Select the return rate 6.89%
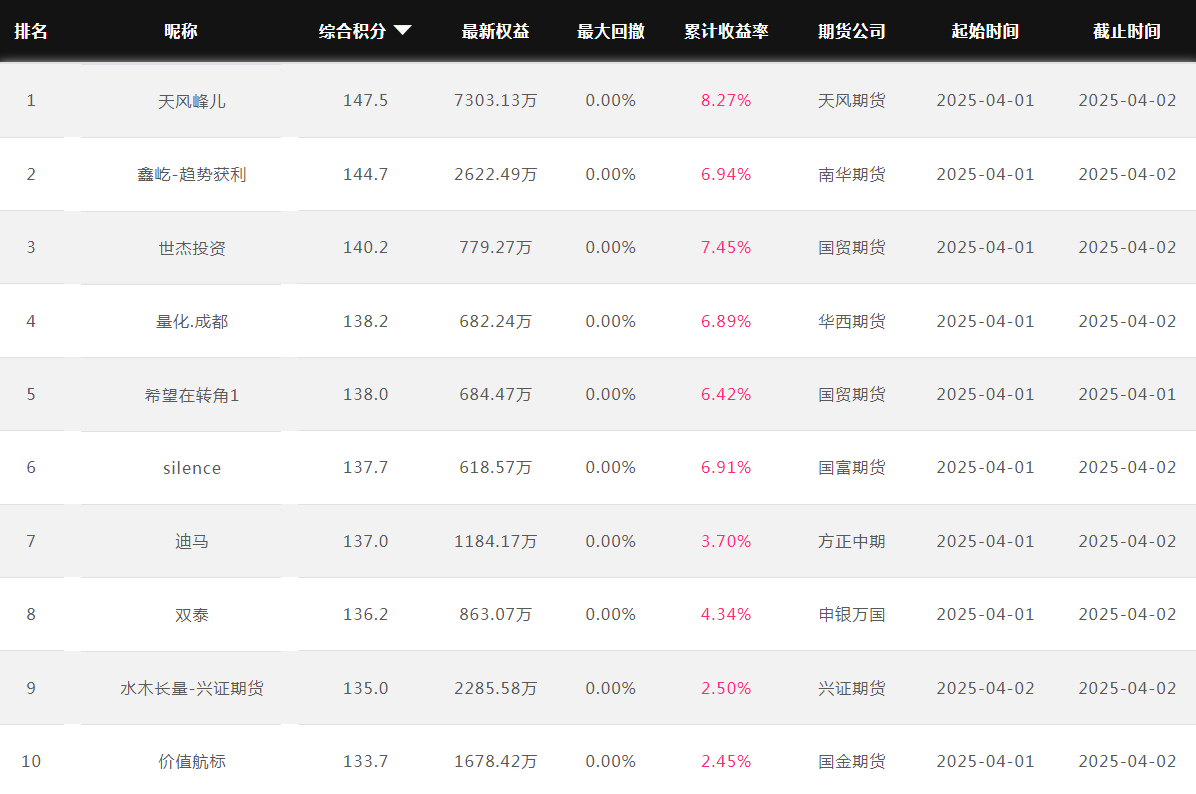This screenshot has height=794, width=1196. [x=726, y=321]
